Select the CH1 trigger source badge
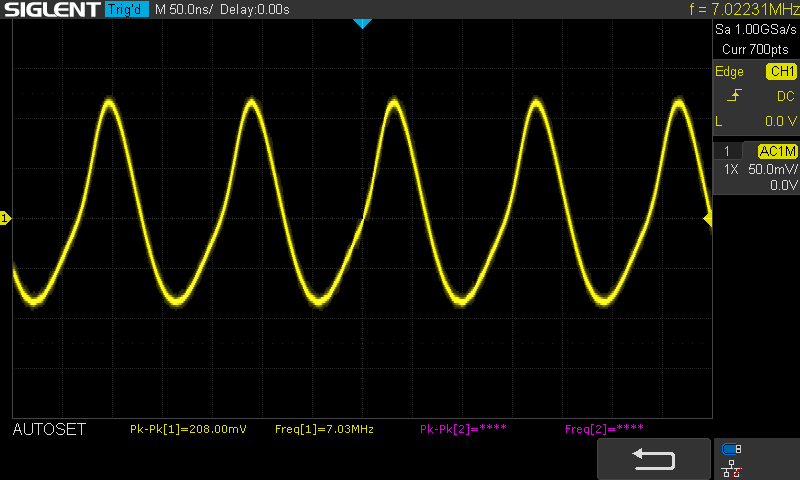The width and height of the screenshot is (800, 480). click(x=781, y=71)
